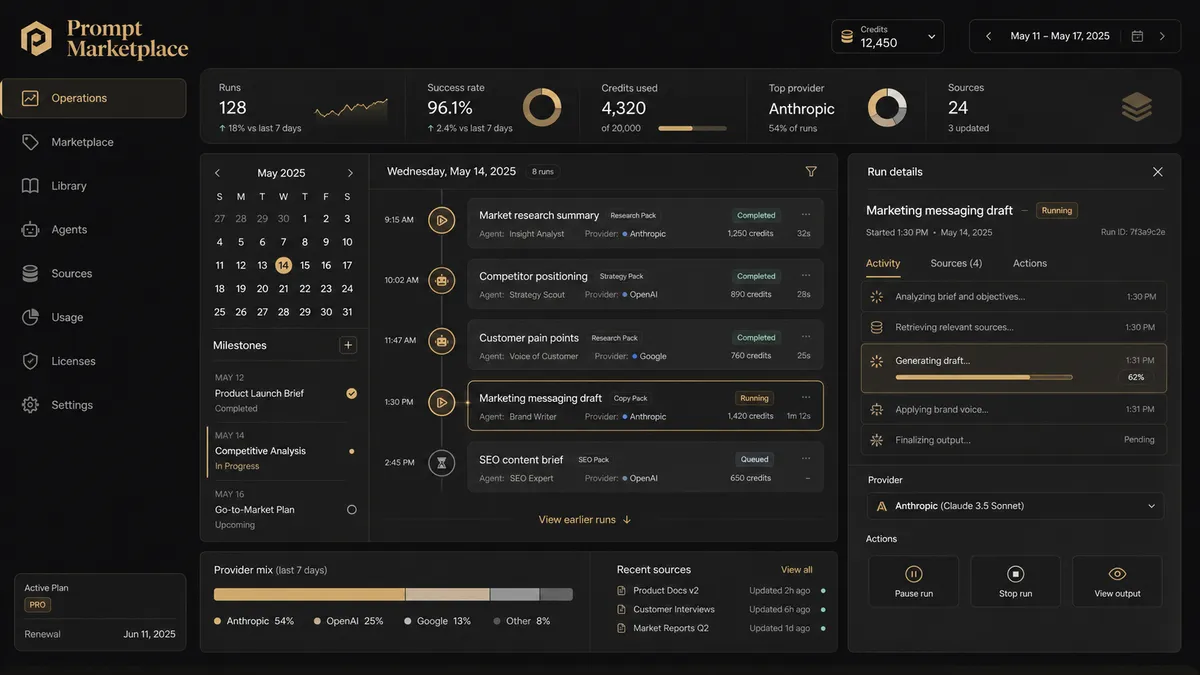View output with eye icon button

pos(1117,581)
